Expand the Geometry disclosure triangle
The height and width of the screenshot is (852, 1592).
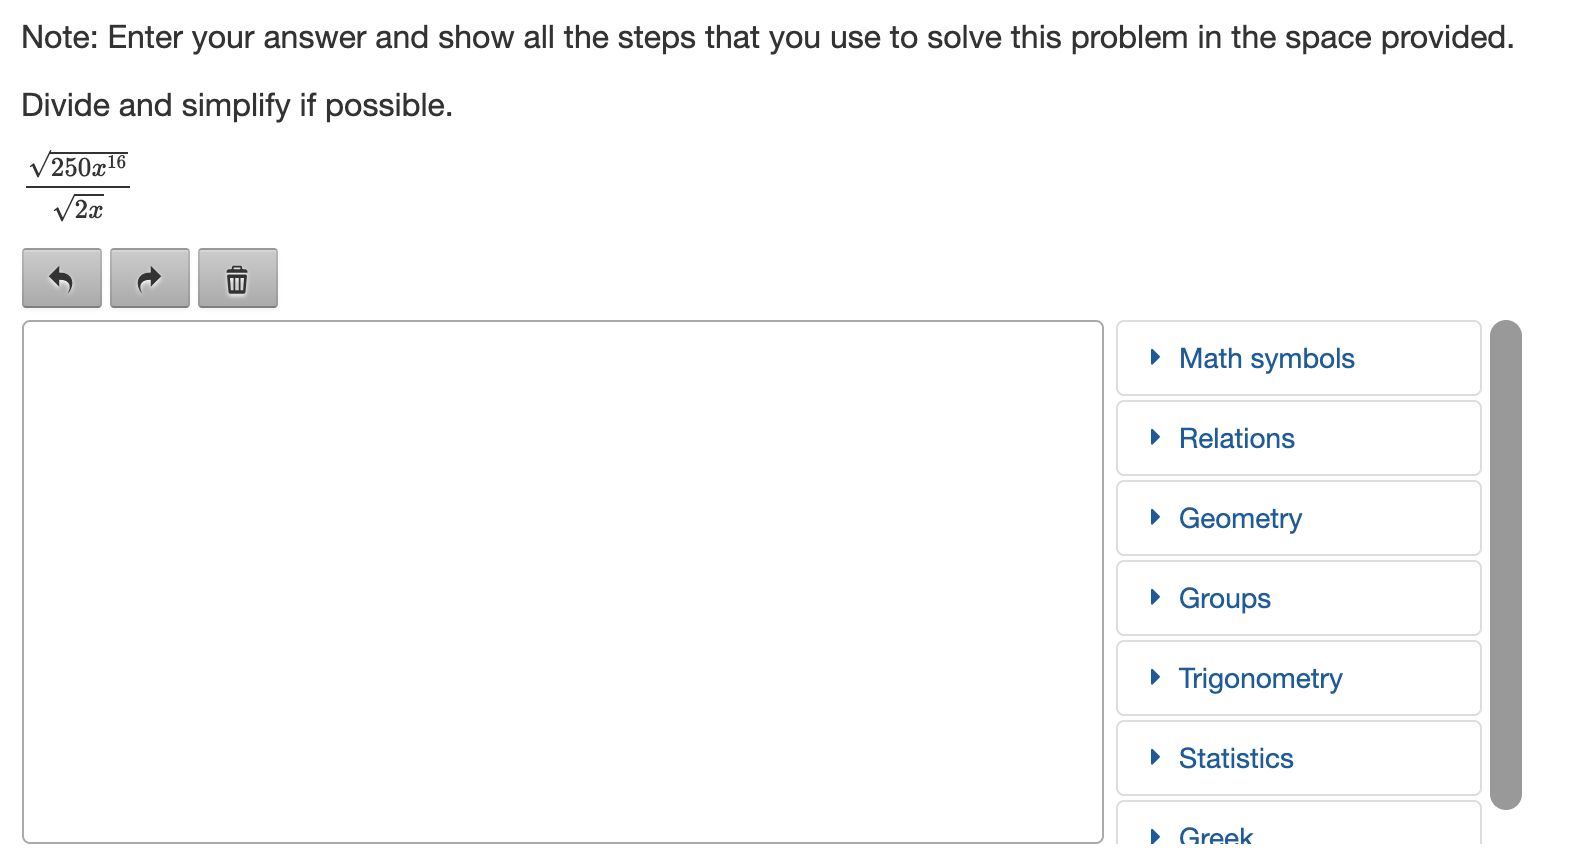tap(1155, 517)
